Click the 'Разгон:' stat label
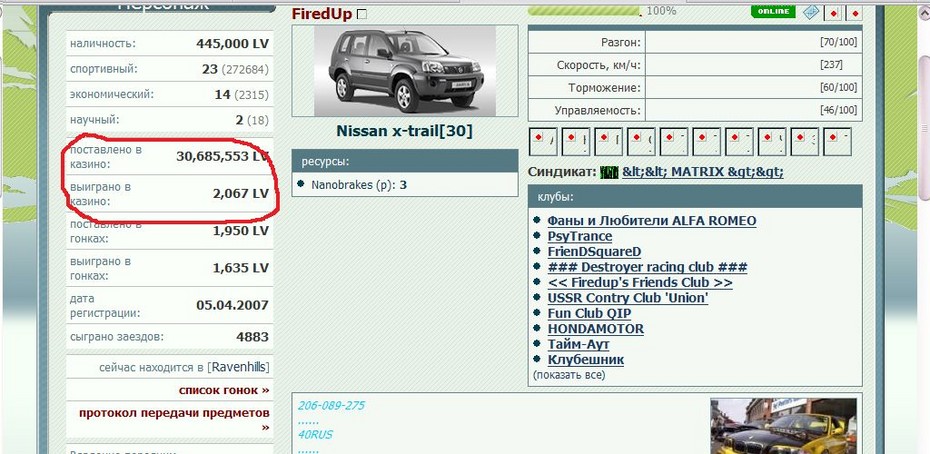 coord(620,42)
